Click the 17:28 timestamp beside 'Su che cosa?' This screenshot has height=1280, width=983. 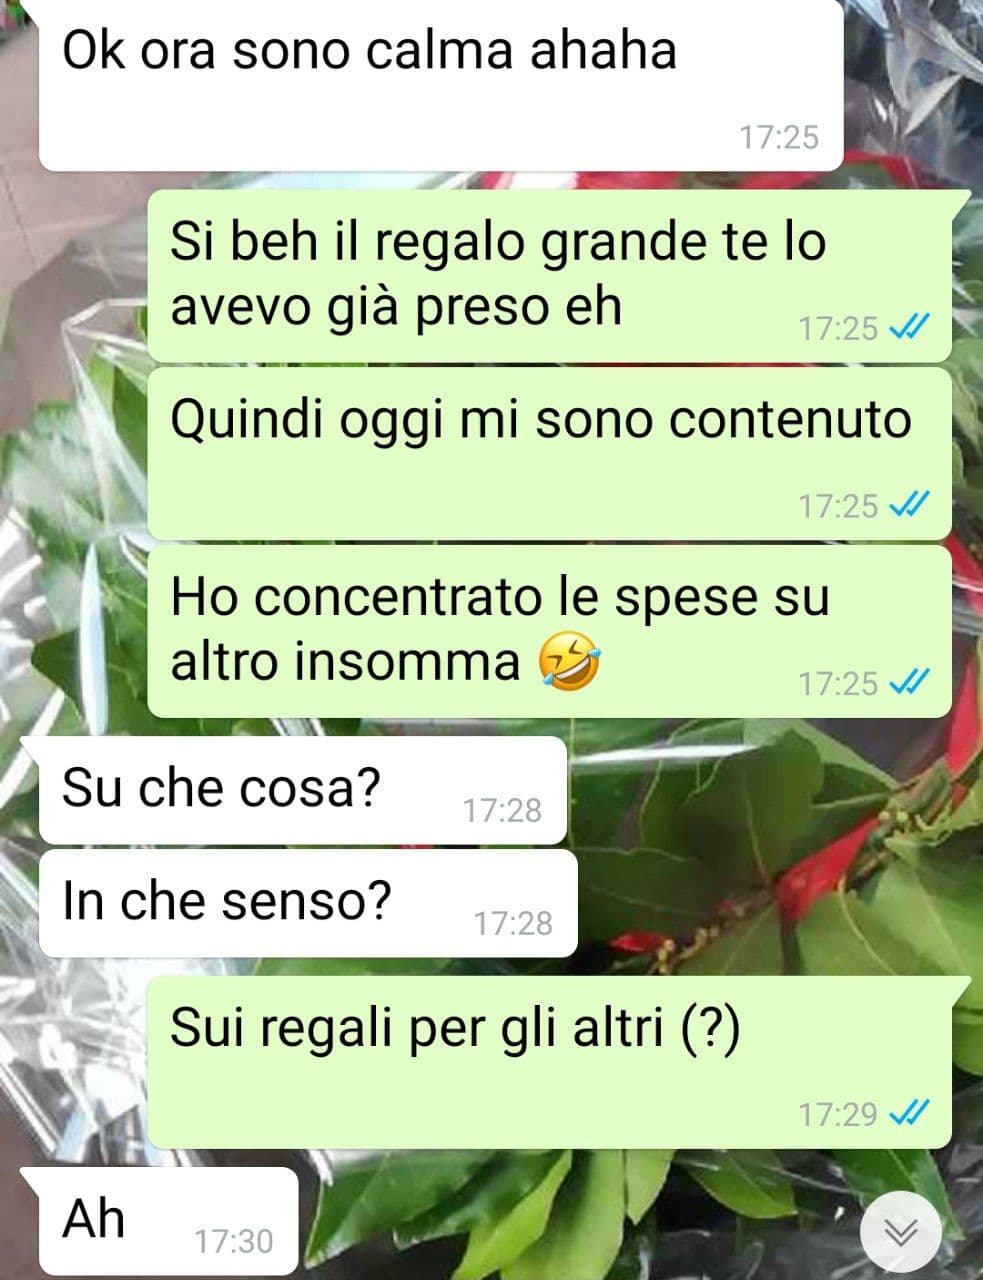[x=502, y=810]
